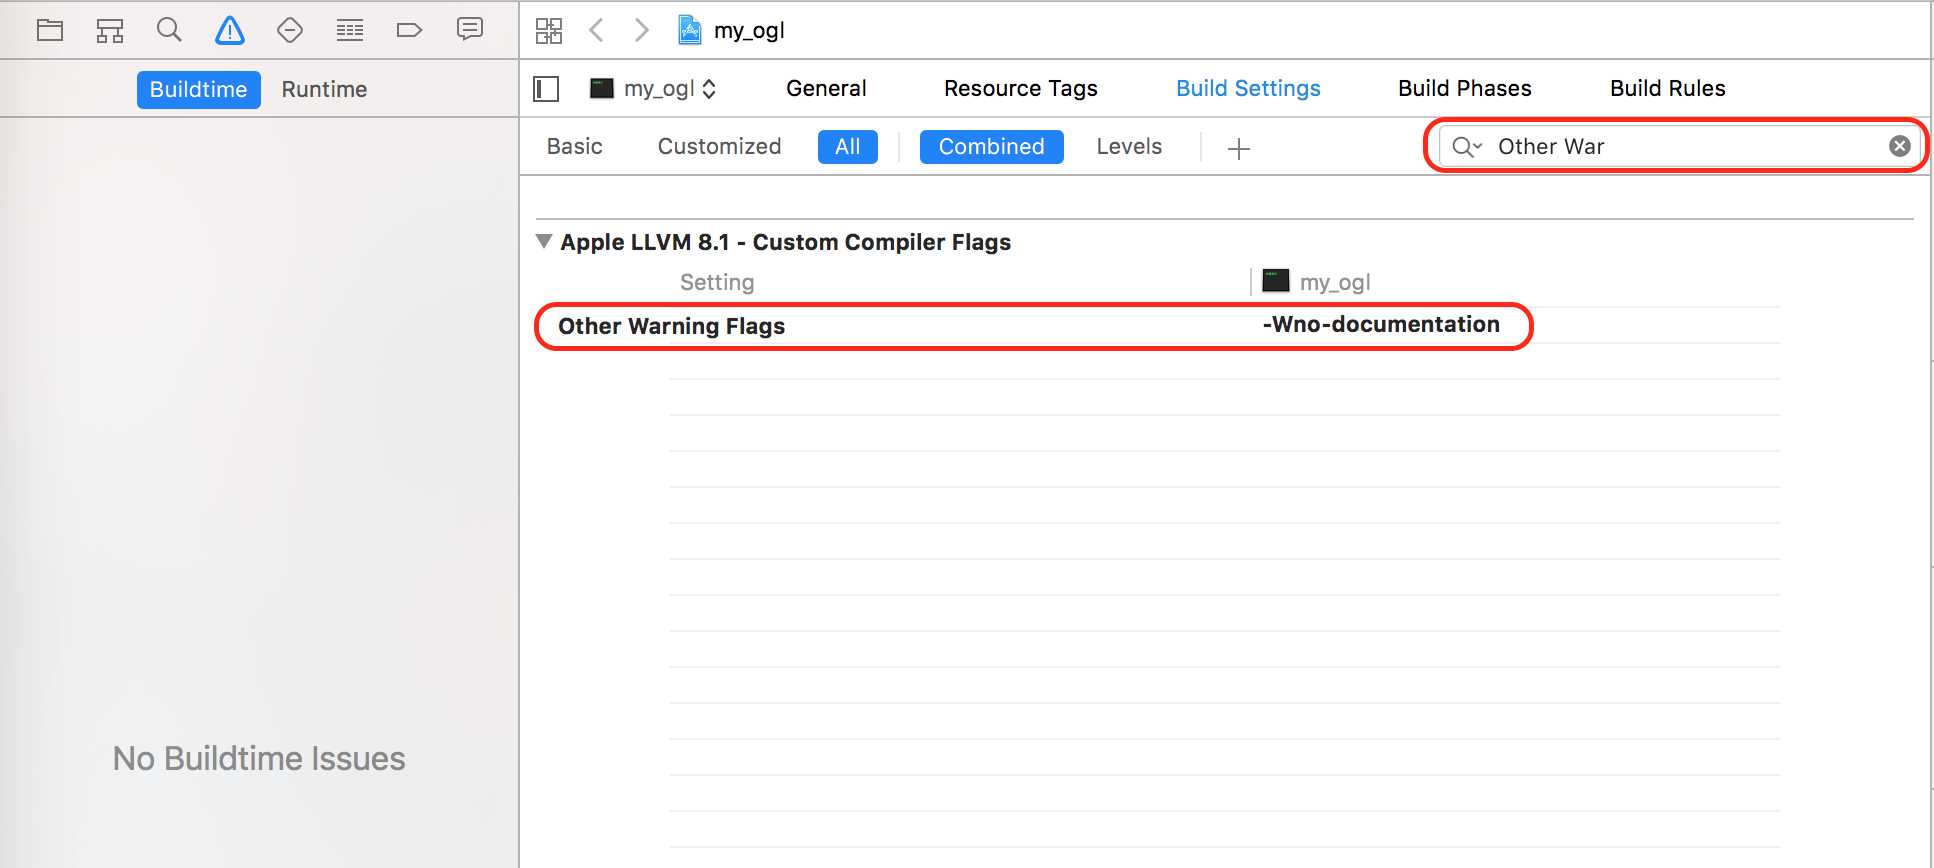The width and height of the screenshot is (1934, 868).
Task: Open the Report navigator speech bubble icon
Action: 470,29
